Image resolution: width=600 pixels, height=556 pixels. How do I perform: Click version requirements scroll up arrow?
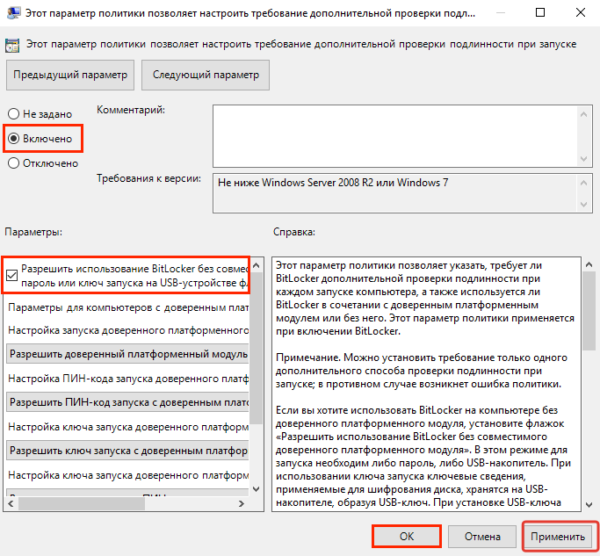(584, 183)
